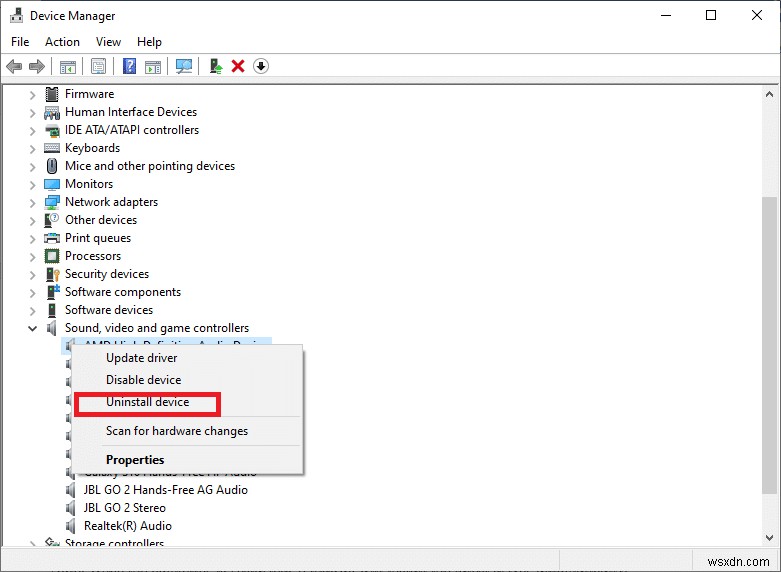Click the Other devices question-mark icon
Image resolution: width=781 pixels, height=572 pixels.
pyautogui.click(x=52, y=220)
